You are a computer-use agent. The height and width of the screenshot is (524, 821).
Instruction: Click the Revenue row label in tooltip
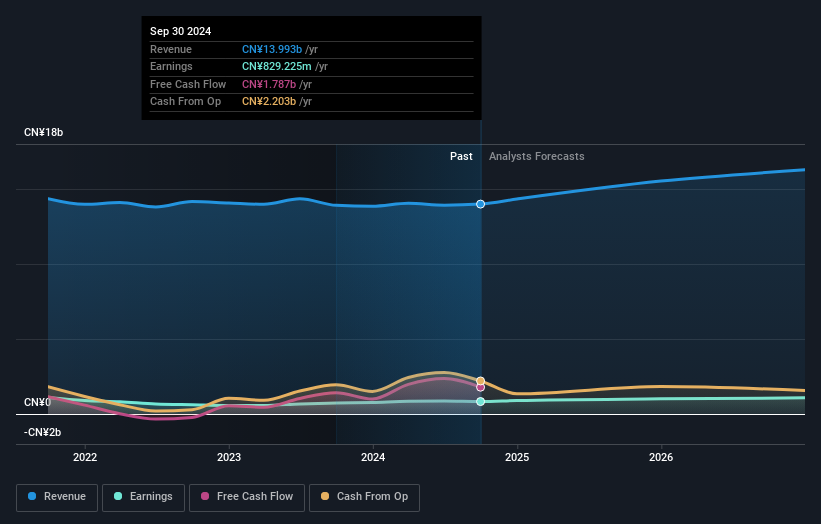pyautogui.click(x=171, y=49)
